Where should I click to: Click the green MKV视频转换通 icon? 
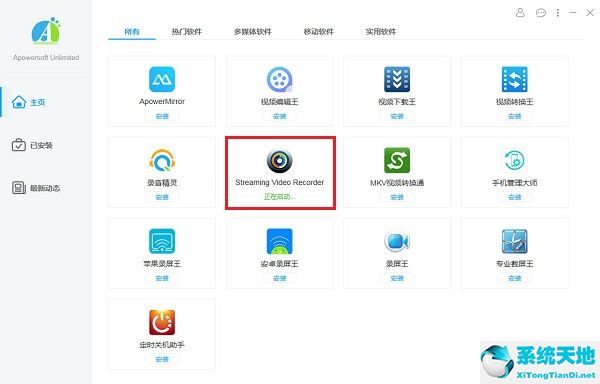point(397,160)
